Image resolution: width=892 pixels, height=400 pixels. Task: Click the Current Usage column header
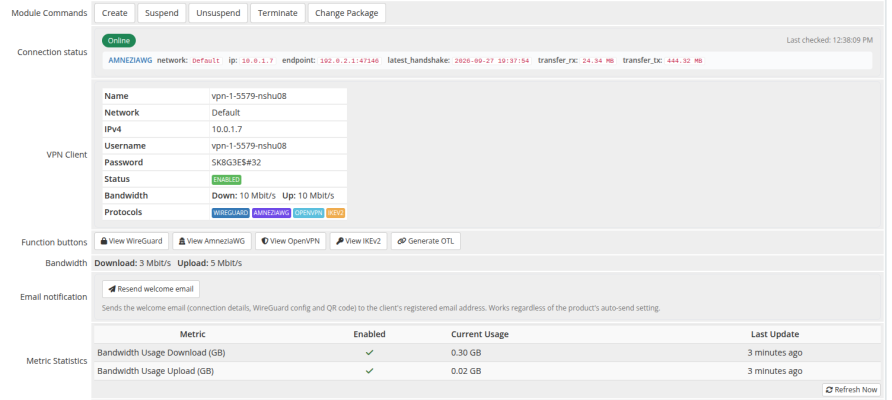(480, 334)
